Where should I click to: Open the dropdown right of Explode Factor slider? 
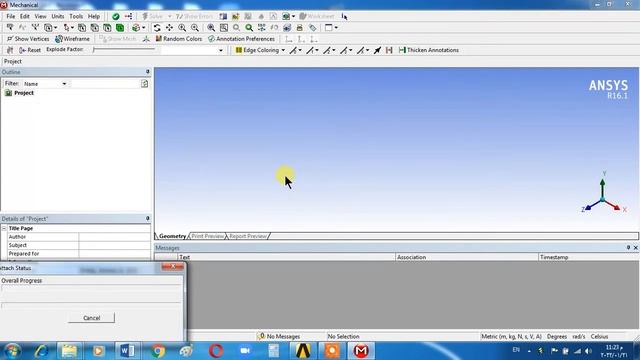tap(221, 50)
